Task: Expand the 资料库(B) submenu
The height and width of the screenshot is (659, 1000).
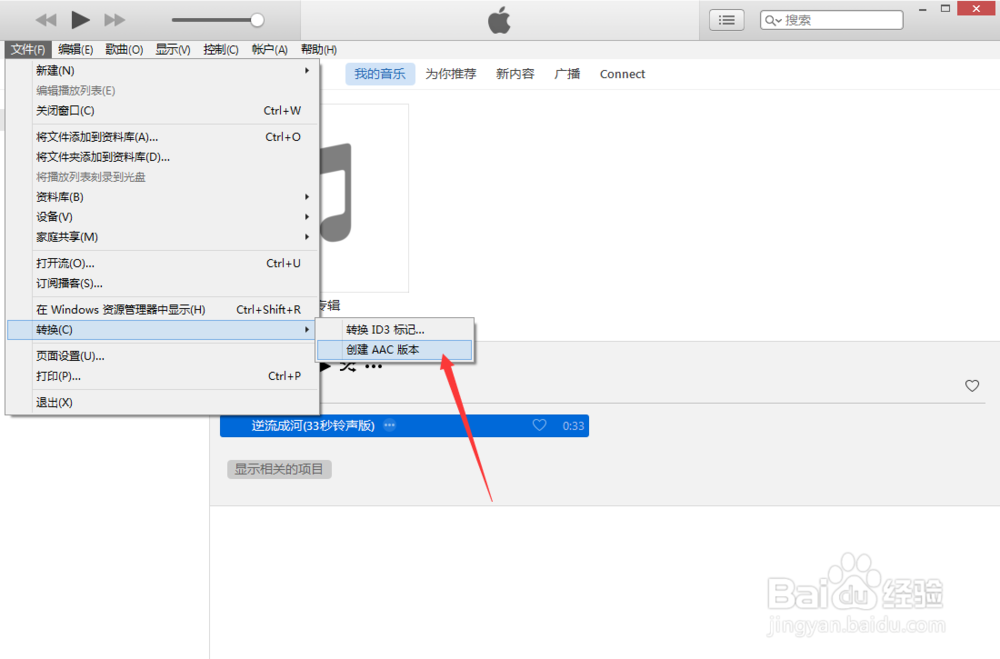Action: tap(307, 197)
